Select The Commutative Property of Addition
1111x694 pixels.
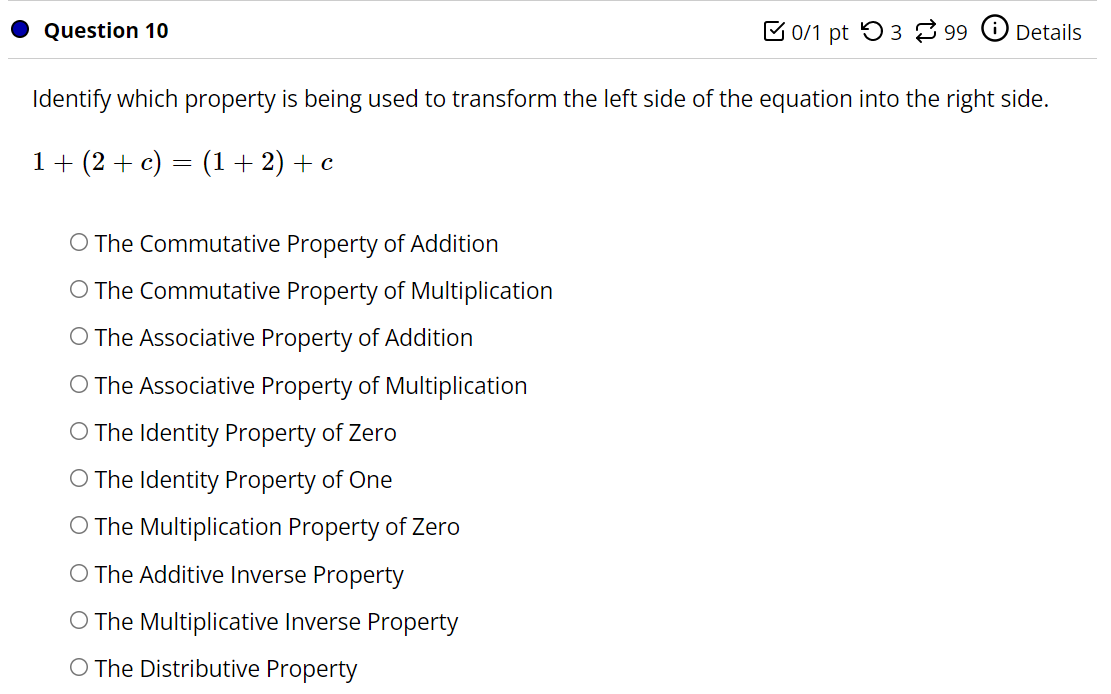pos(79,241)
